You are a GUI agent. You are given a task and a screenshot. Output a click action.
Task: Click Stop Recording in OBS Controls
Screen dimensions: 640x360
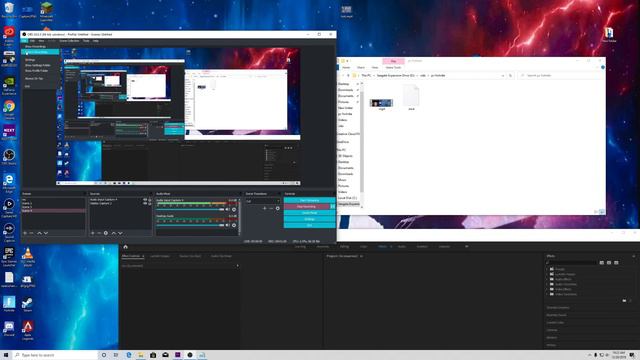(x=307, y=207)
